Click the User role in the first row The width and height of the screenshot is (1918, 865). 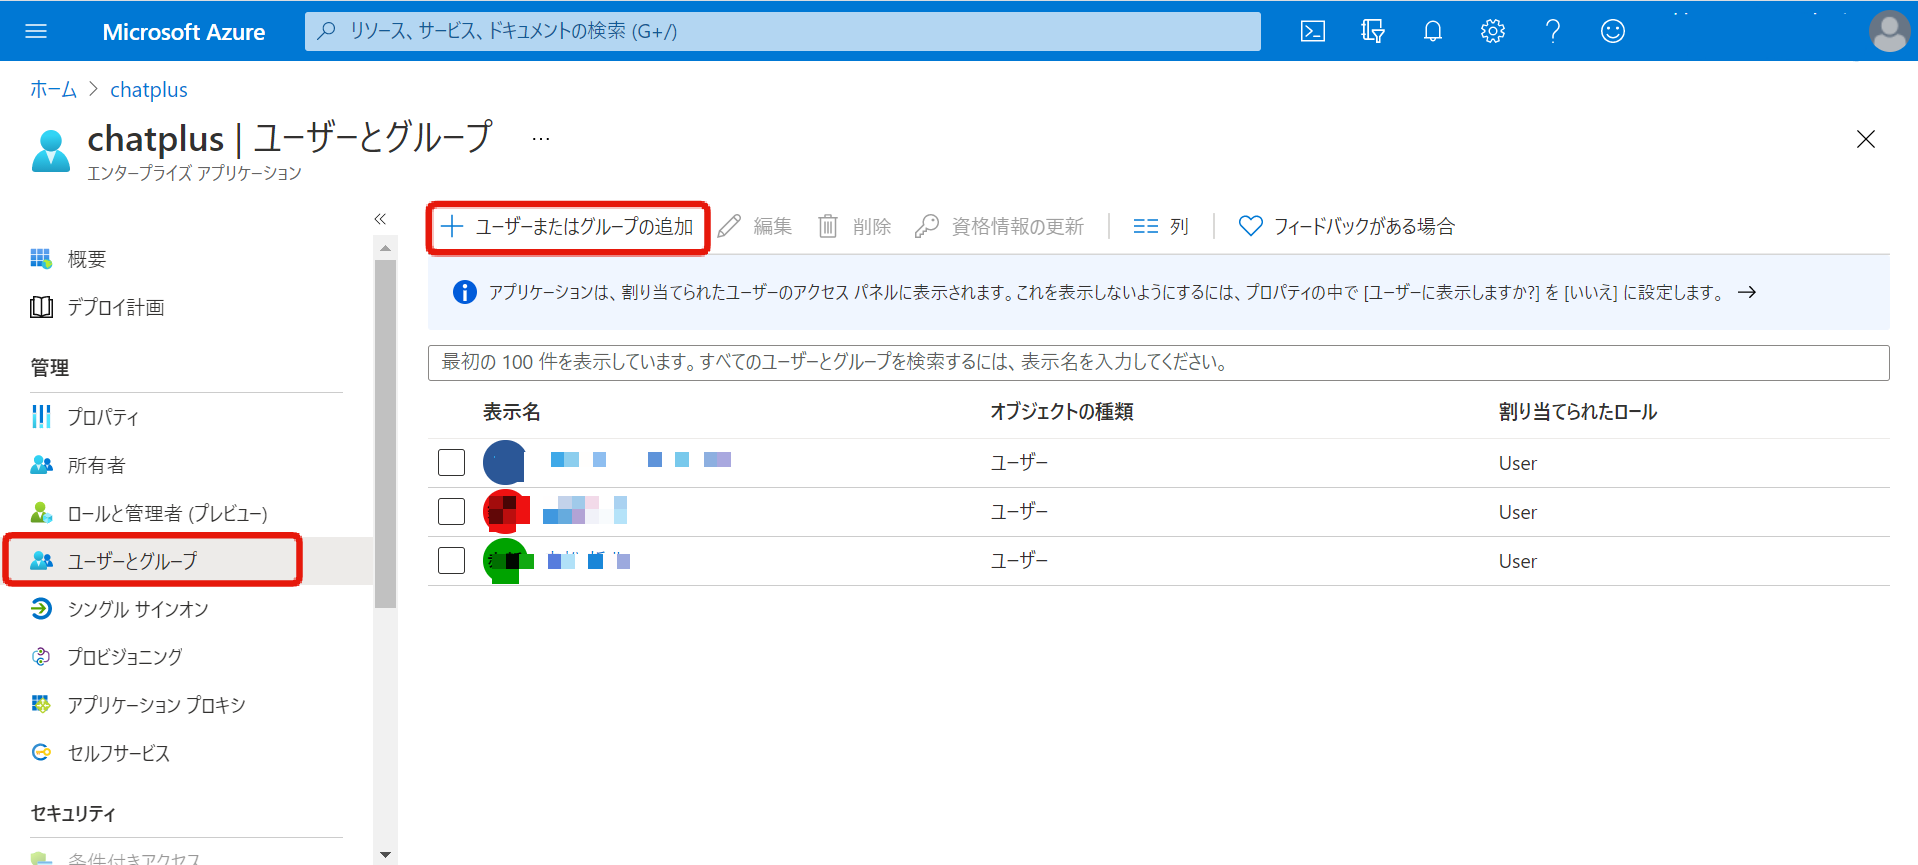pos(1517,464)
